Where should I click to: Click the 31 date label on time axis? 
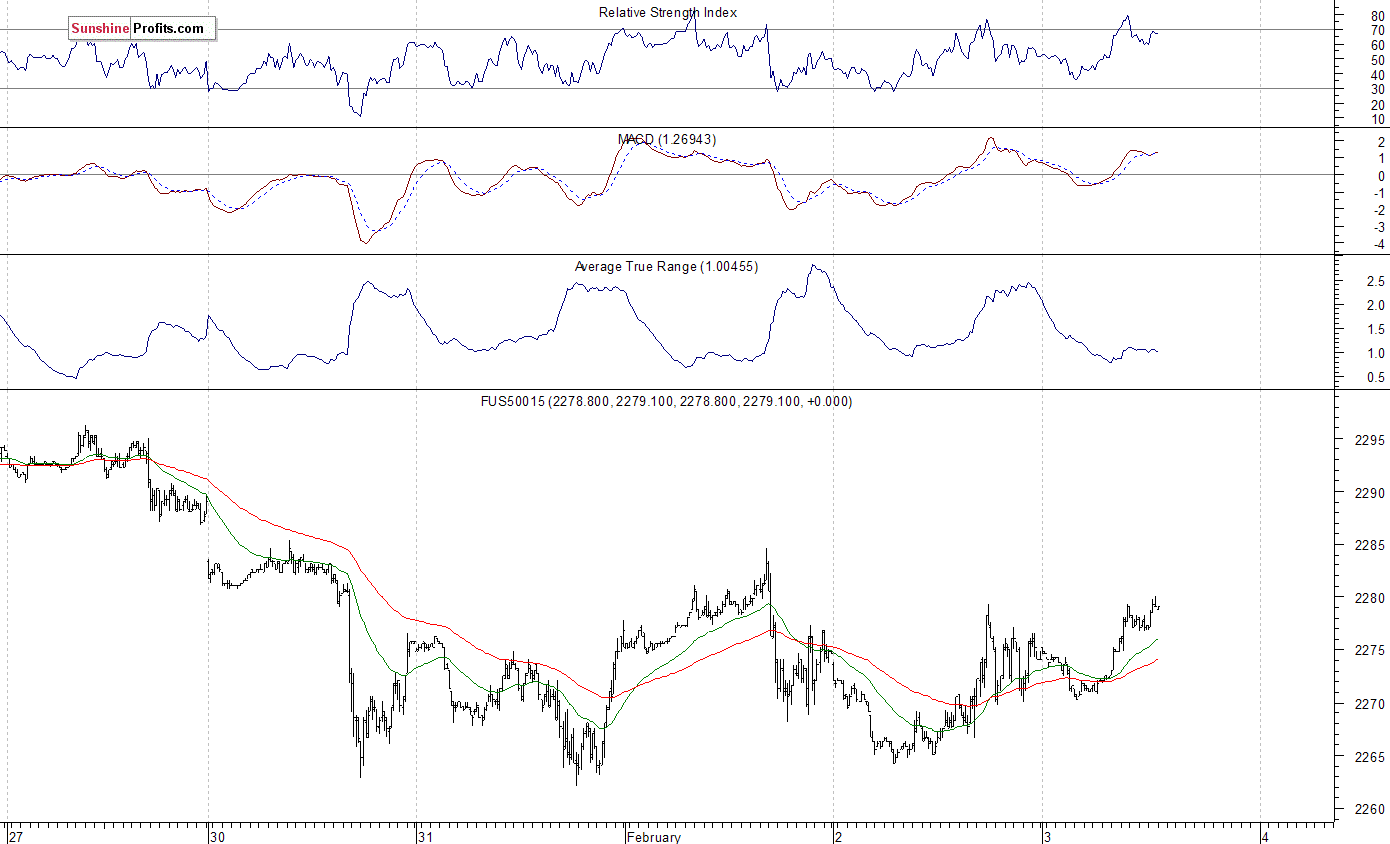pos(427,837)
